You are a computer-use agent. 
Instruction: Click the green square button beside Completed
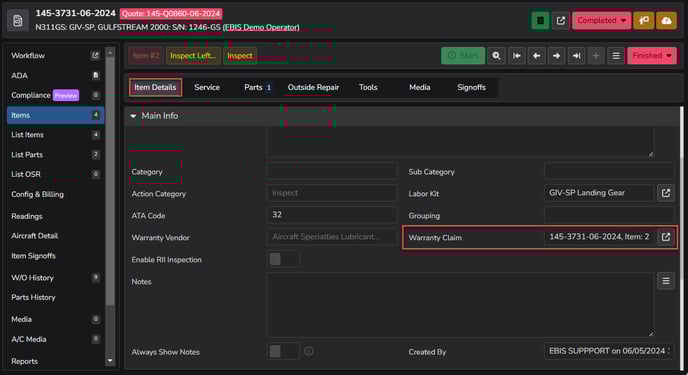pyautogui.click(x=540, y=21)
